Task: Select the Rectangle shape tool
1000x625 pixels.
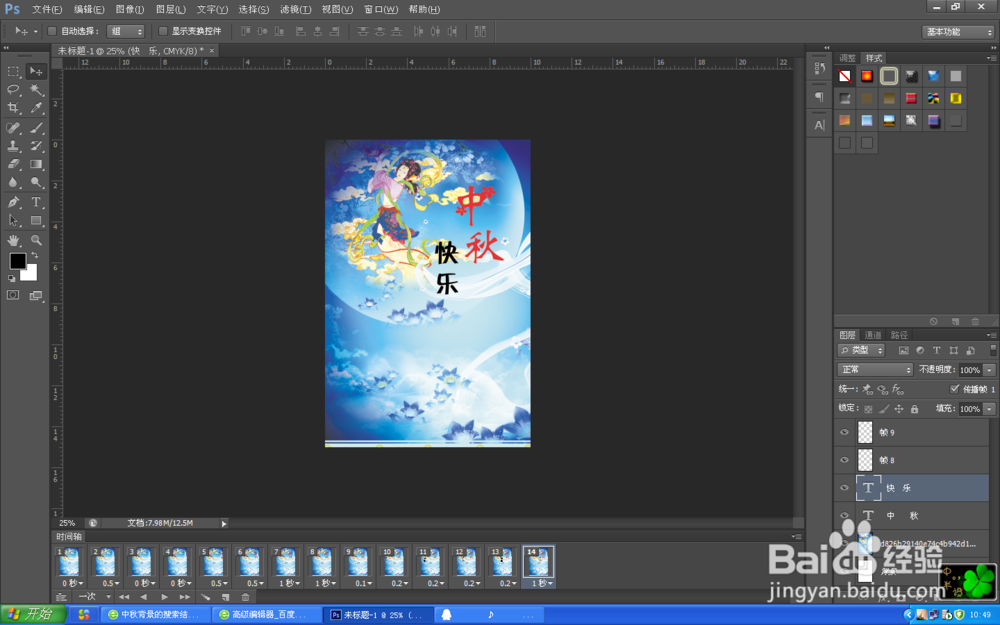Action: coord(36,221)
